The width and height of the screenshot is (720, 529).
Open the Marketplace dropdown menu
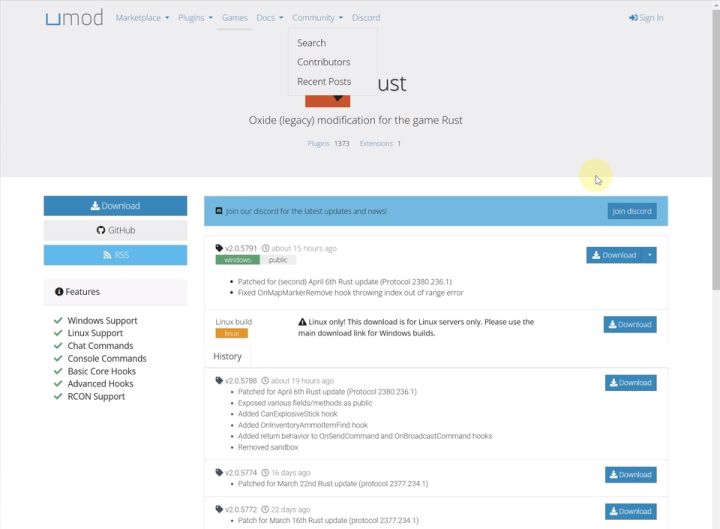(142, 18)
